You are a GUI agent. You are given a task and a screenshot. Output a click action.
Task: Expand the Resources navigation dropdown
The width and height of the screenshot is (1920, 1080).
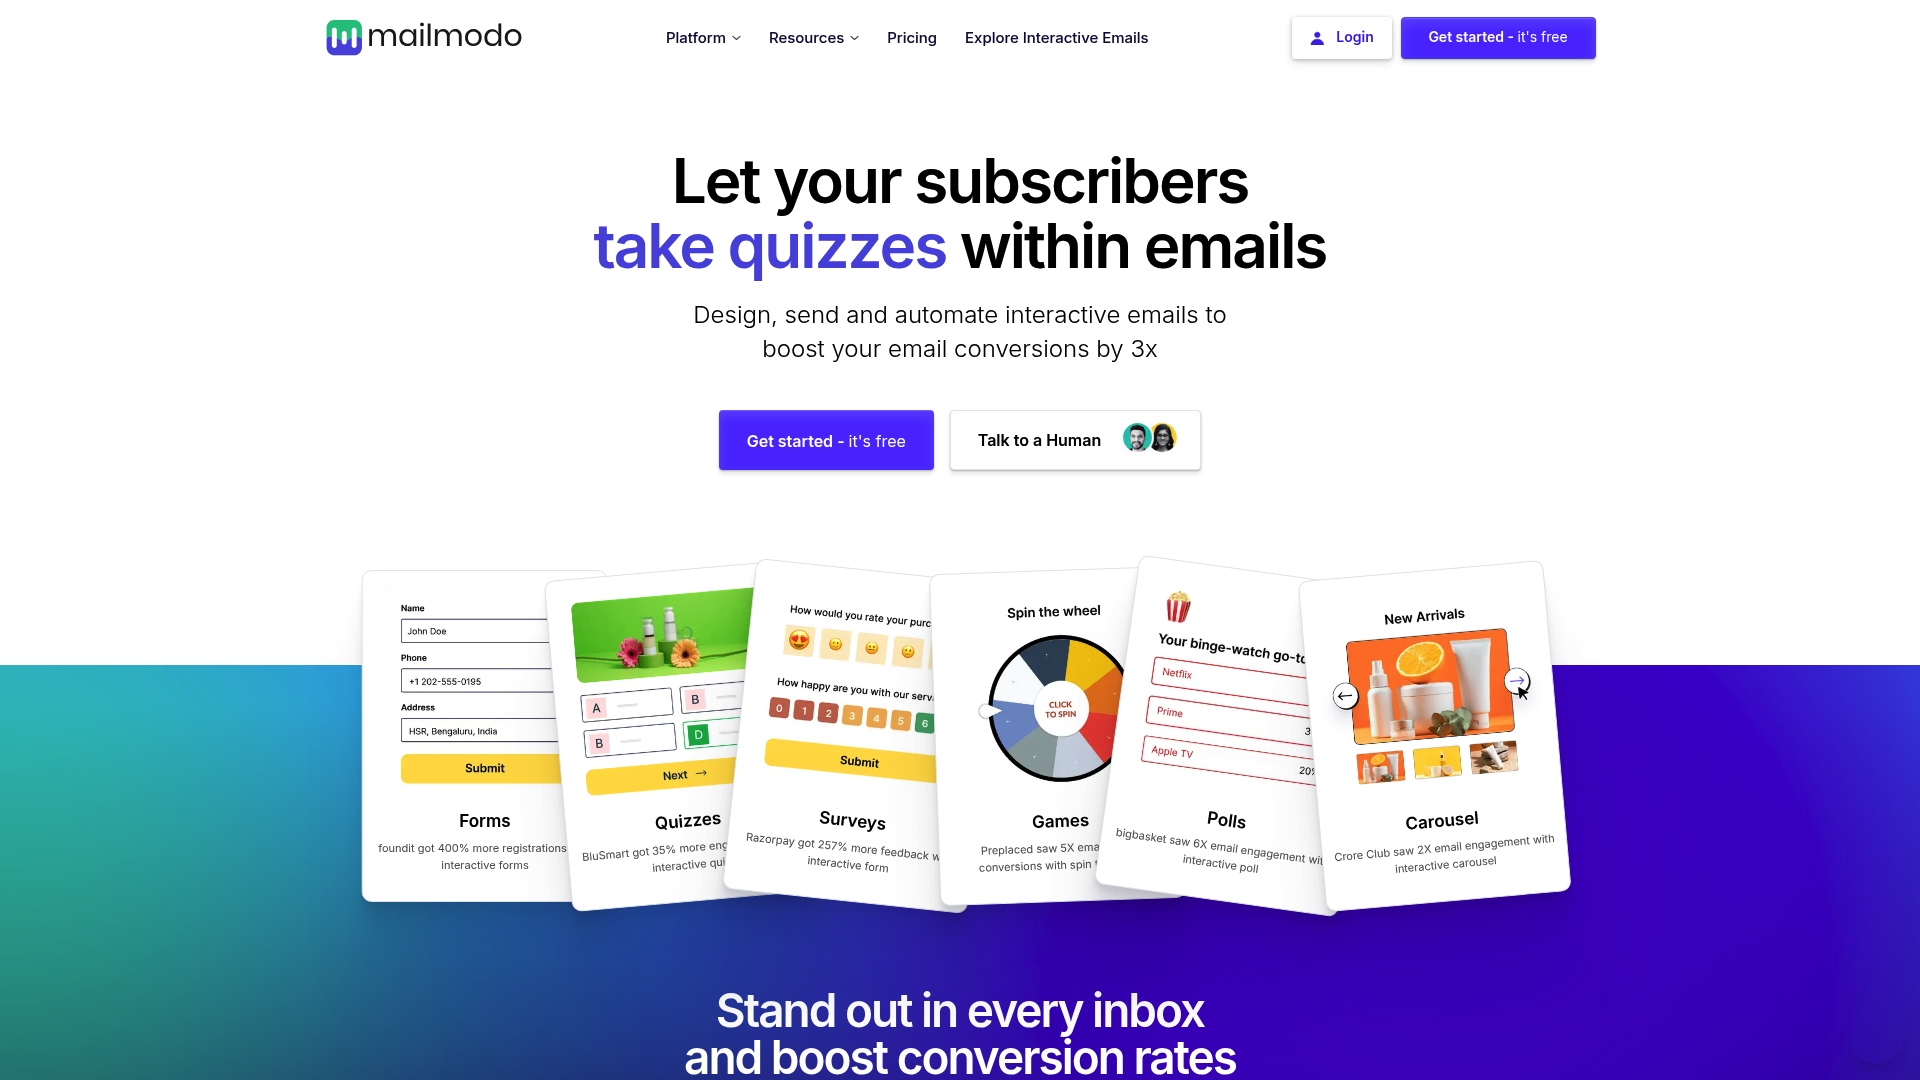click(814, 37)
